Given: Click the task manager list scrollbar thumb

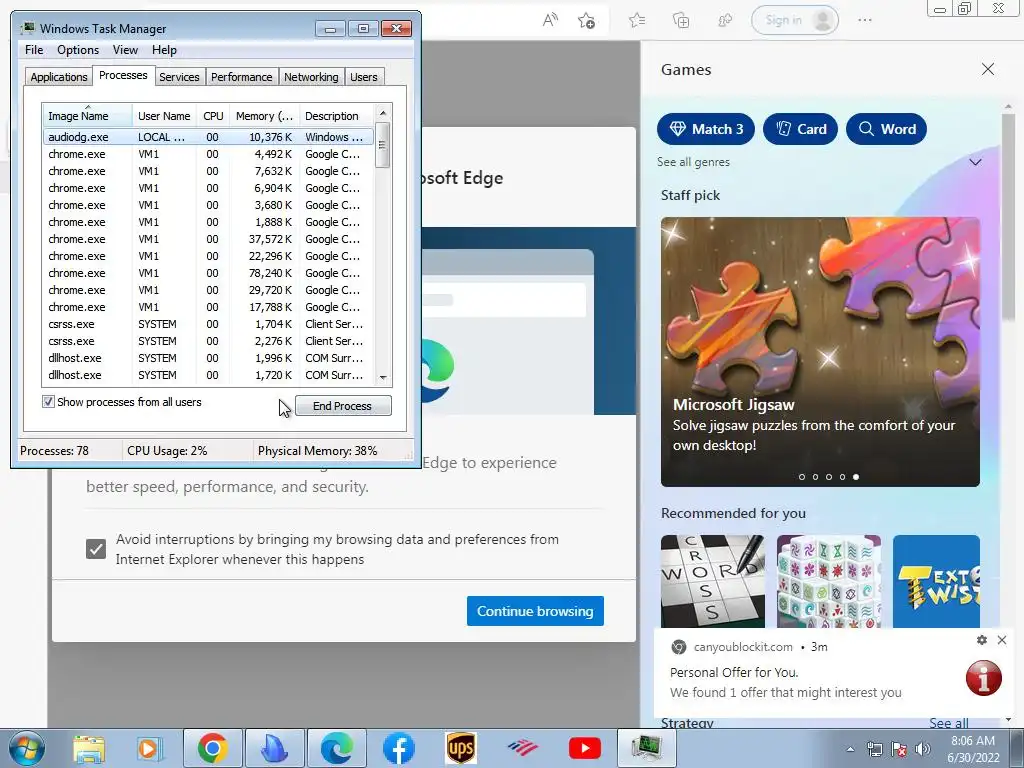Looking at the screenshot, I should [383, 144].
